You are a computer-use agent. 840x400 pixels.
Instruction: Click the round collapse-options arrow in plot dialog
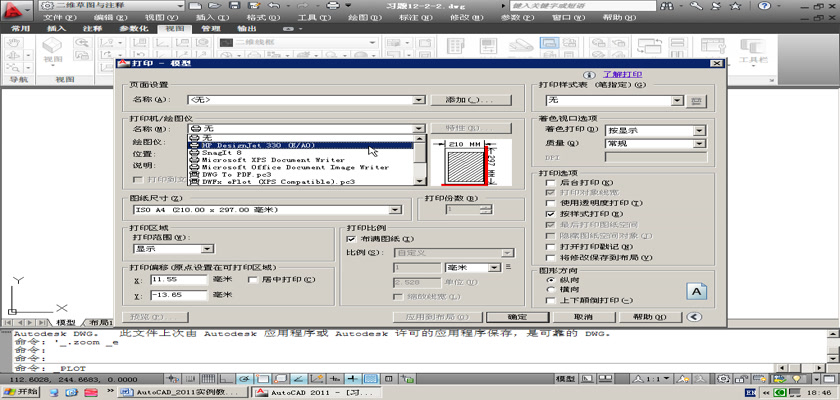click(x=693, y=317)
